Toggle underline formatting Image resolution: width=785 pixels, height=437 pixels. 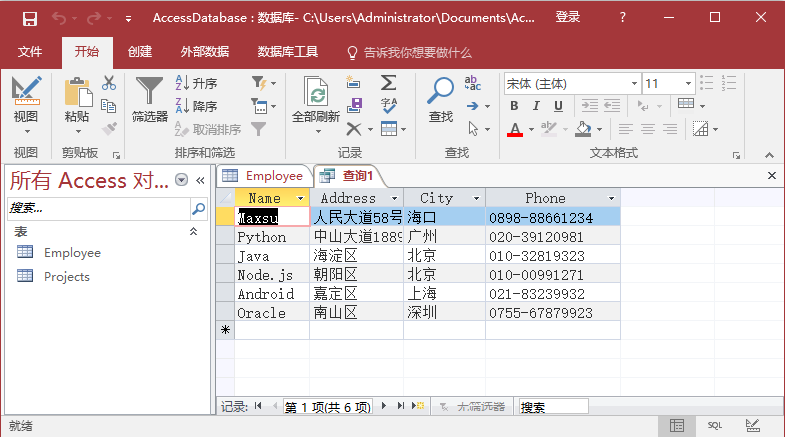pyautogui.click(x=558, y=106)
